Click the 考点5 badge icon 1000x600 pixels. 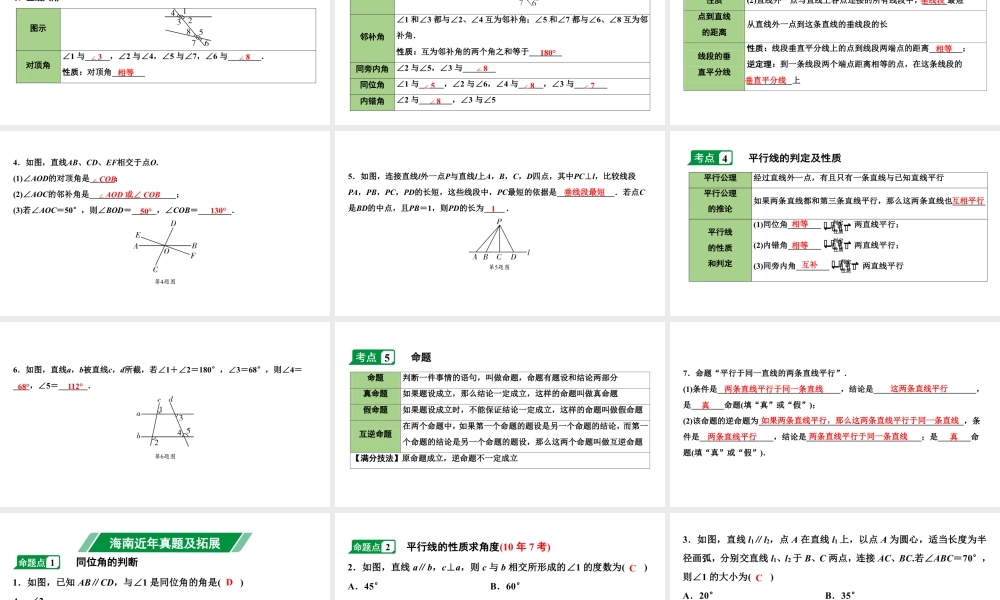[375, 357]
